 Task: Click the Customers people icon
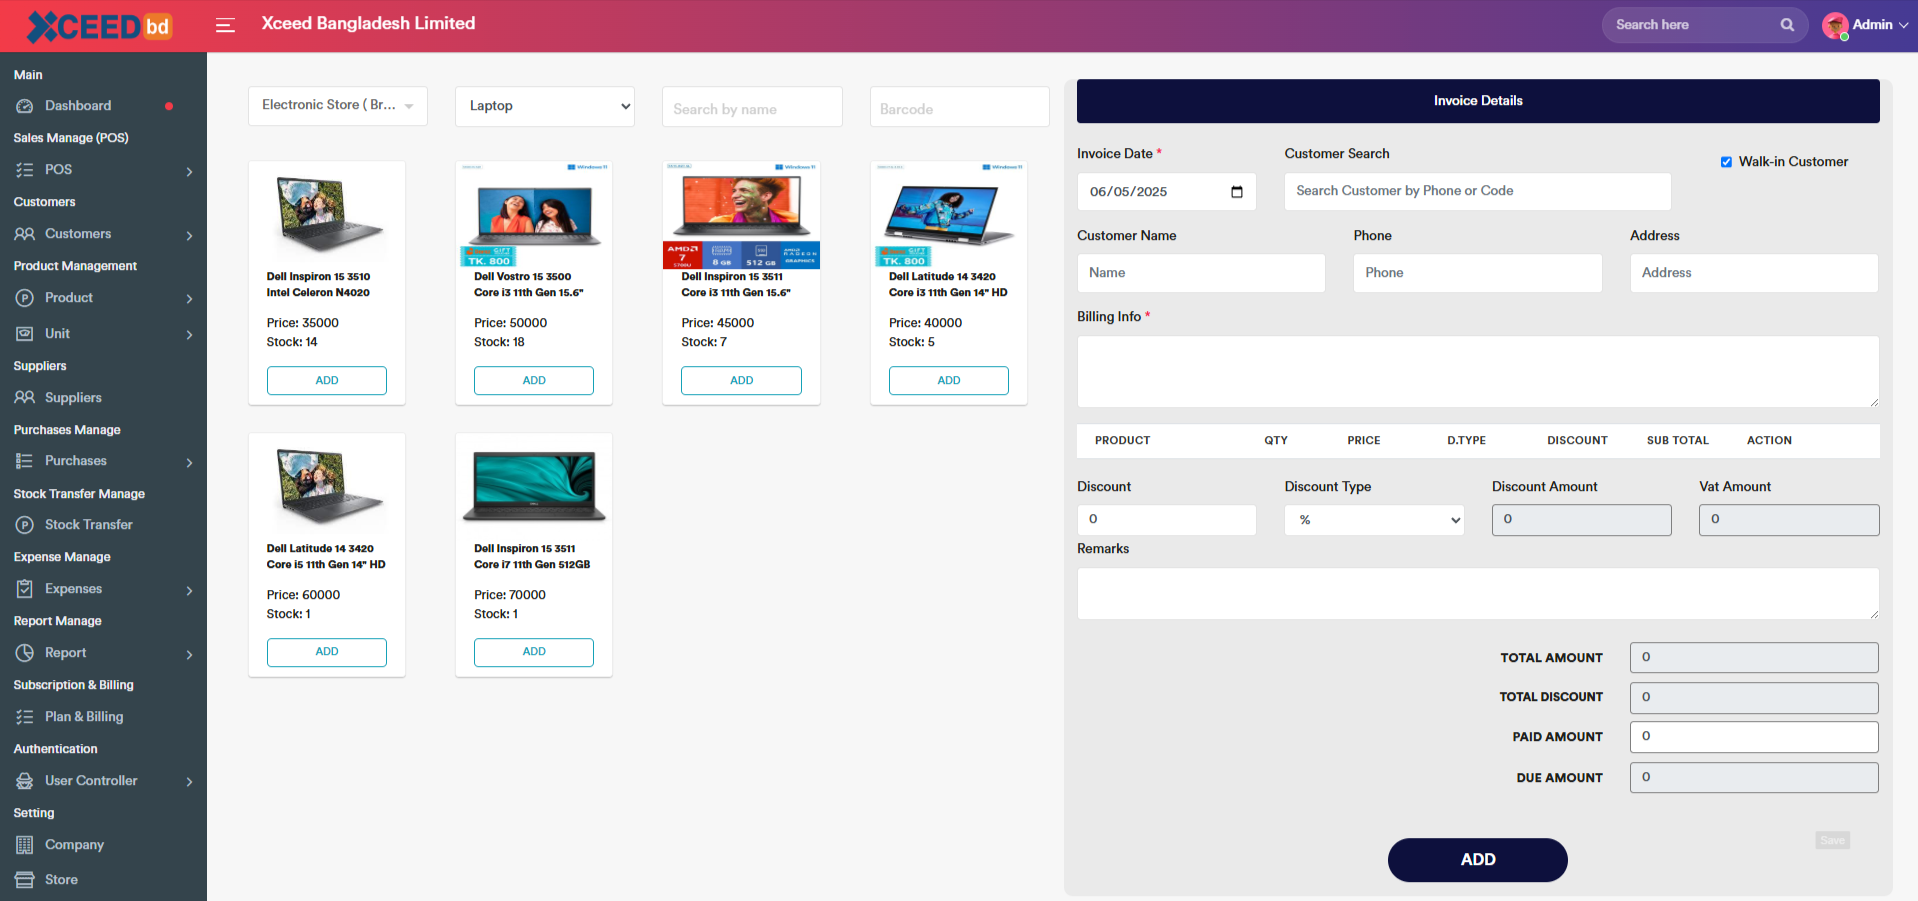point(25,234)
